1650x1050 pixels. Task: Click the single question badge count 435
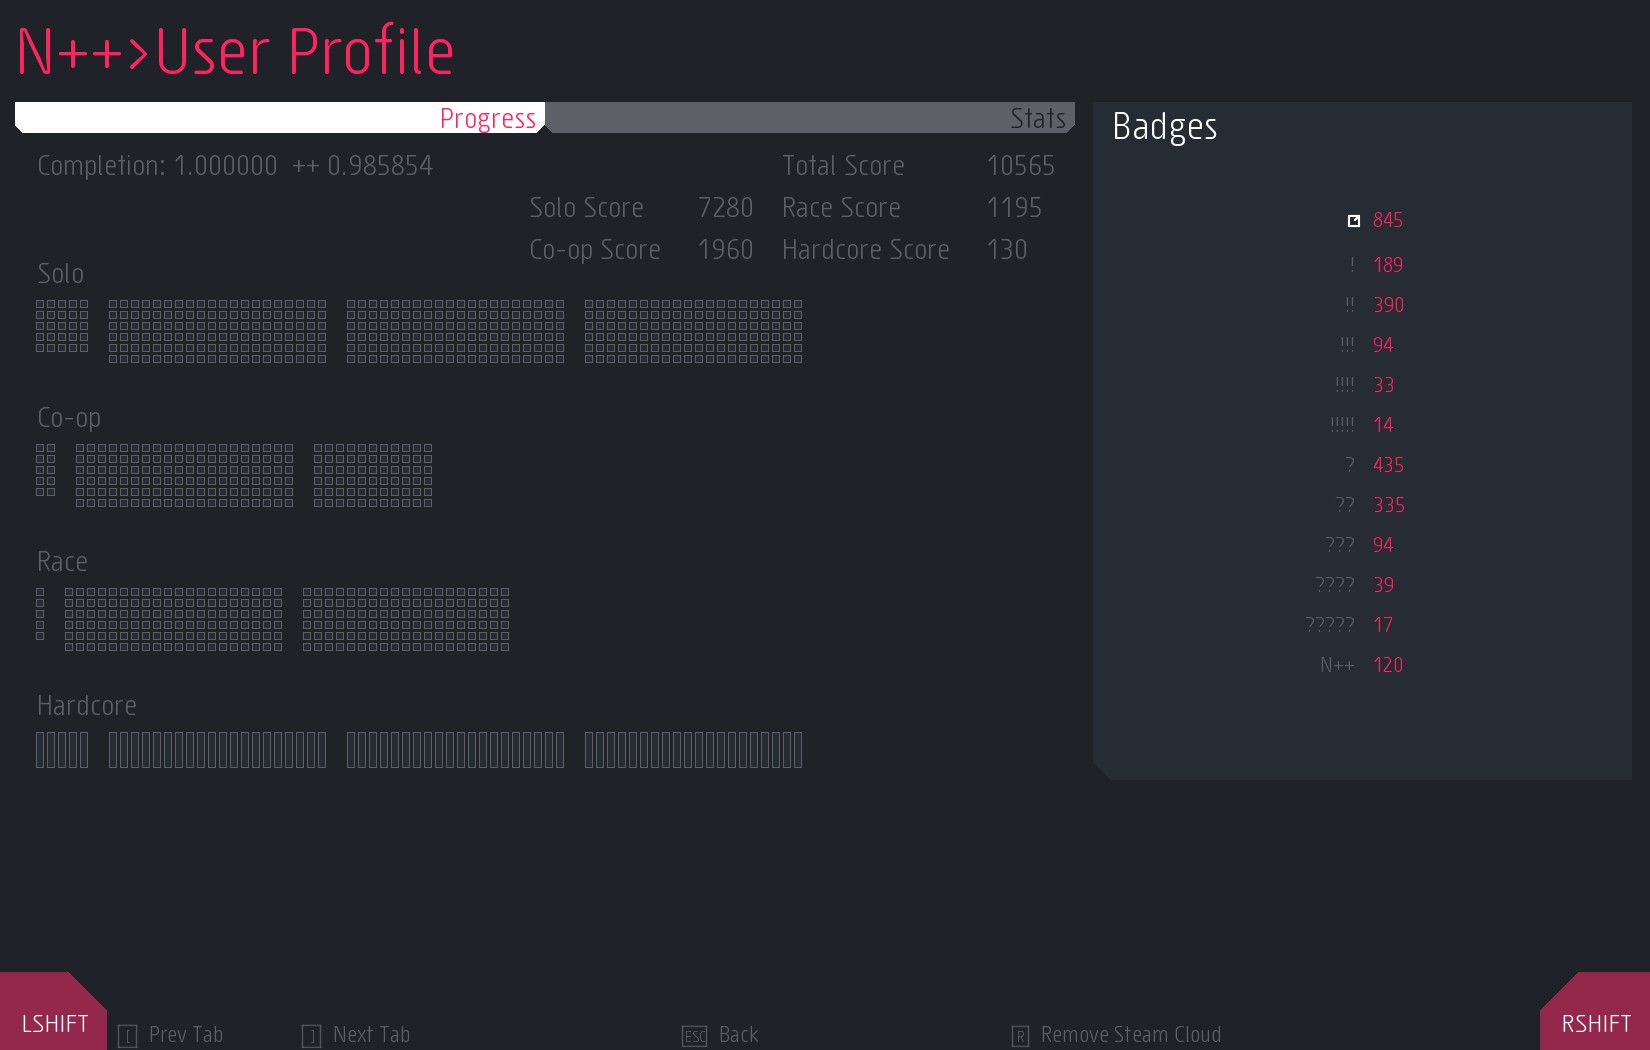tap(1389, 465)
